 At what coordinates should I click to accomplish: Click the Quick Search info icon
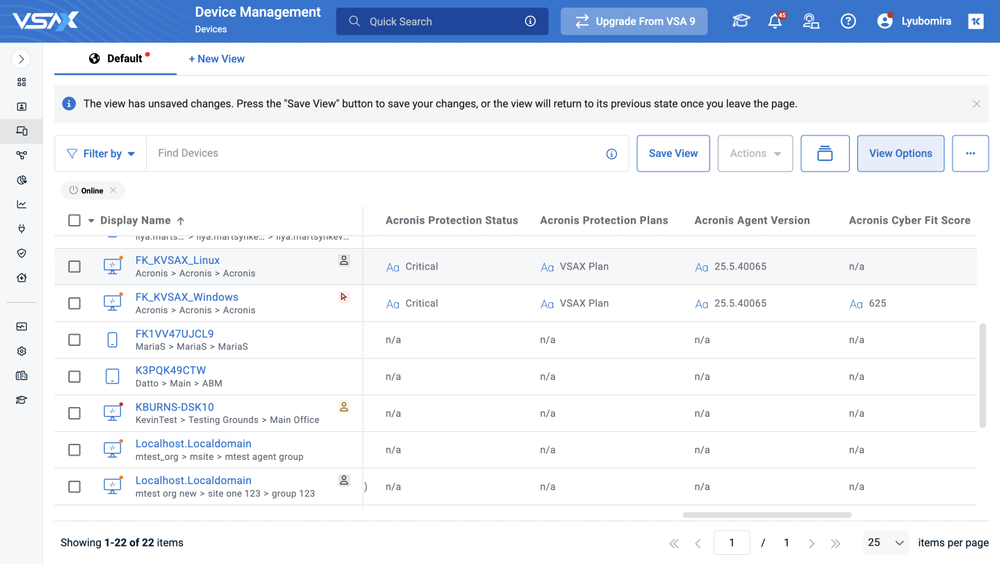point(530,21)
